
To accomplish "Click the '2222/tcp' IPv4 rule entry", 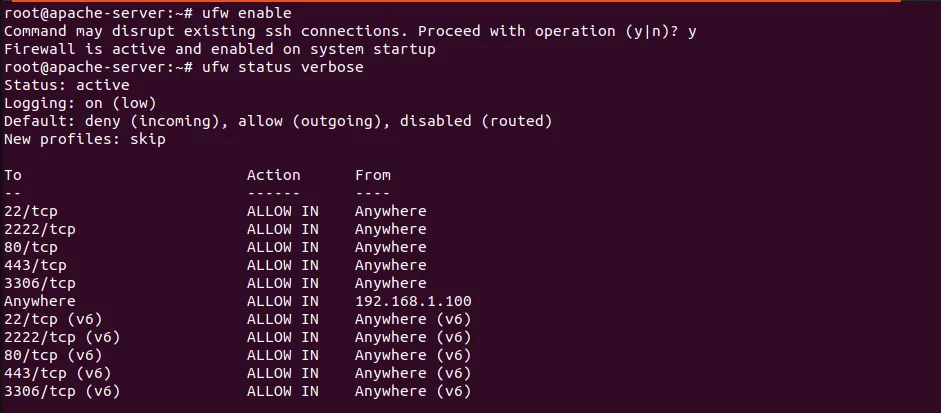I will coord(40,229).
